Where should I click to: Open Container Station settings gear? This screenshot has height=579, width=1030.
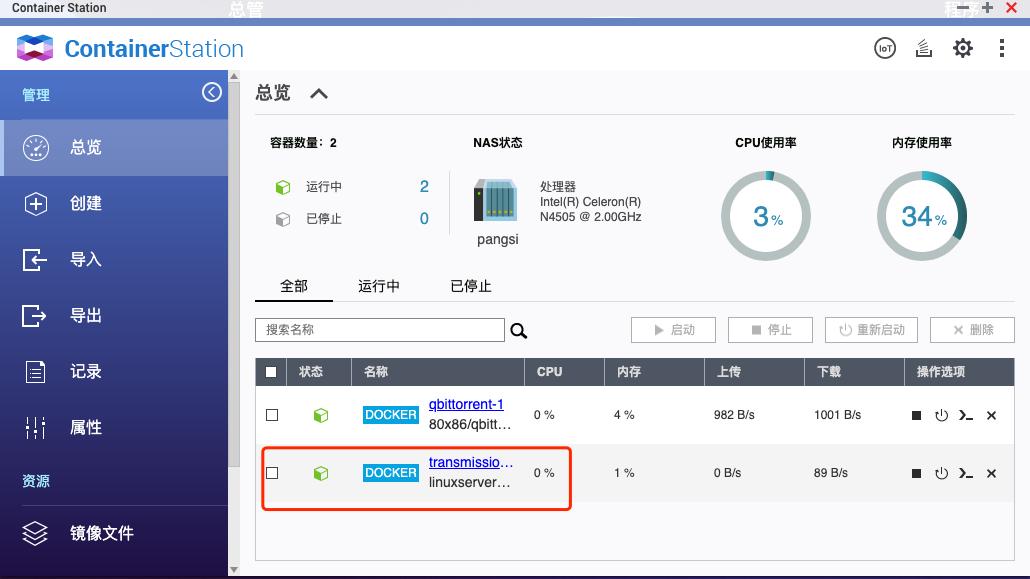point(962,47)
